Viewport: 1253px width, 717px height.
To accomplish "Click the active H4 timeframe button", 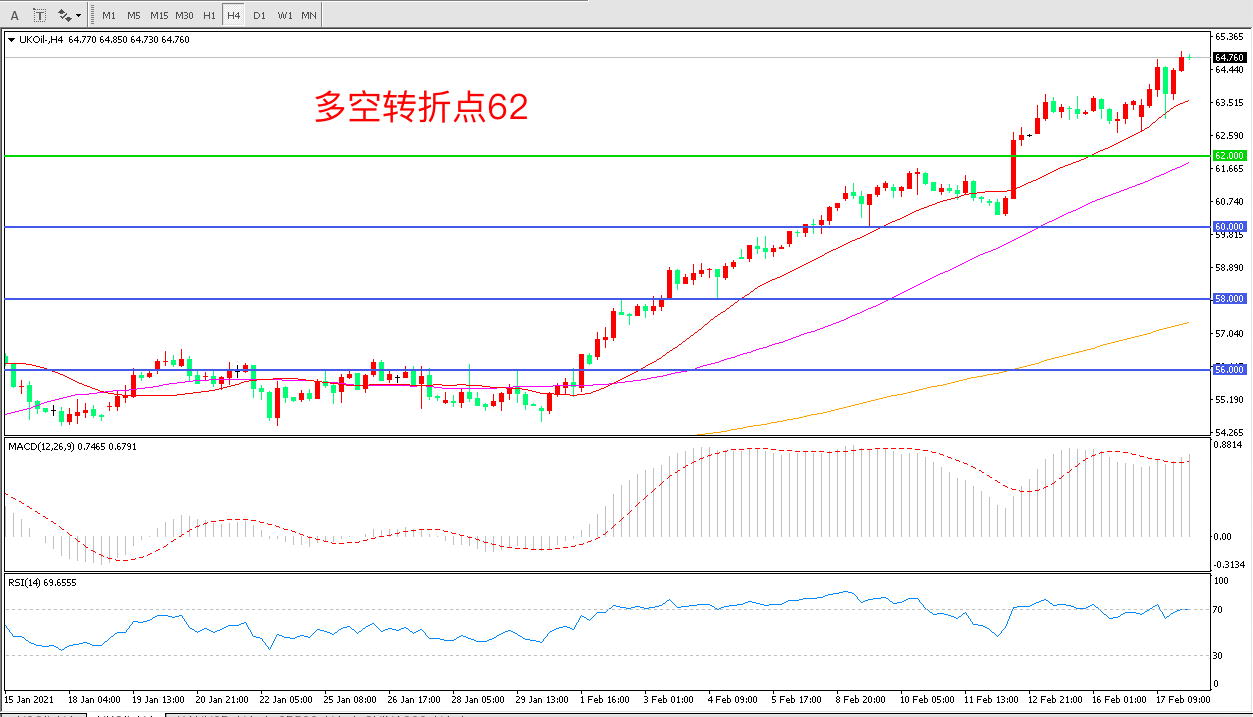I will (233, 15).
